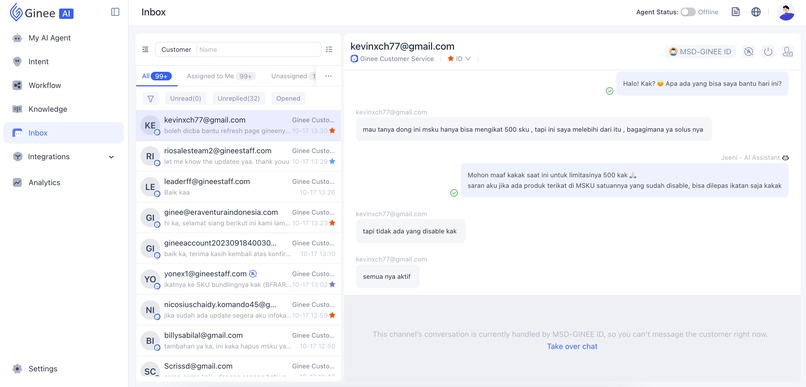Open billysabilal@gmail.com conversation
The height and width of the screenshot is (387, 806).
238,341
